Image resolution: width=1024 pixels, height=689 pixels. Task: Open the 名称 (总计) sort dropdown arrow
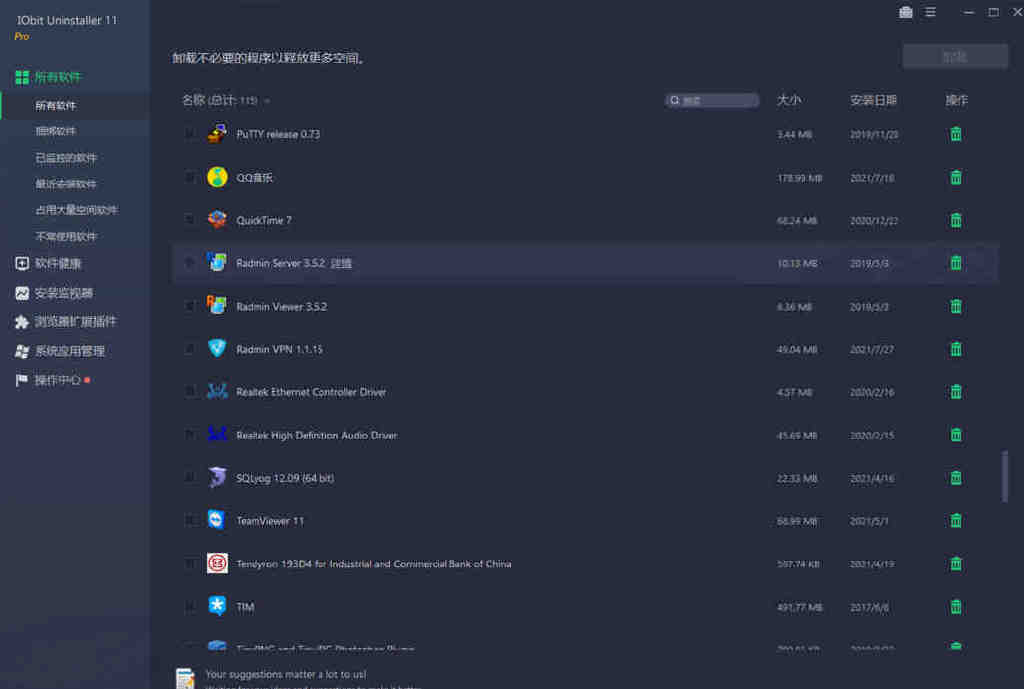[x=267, y=101]
